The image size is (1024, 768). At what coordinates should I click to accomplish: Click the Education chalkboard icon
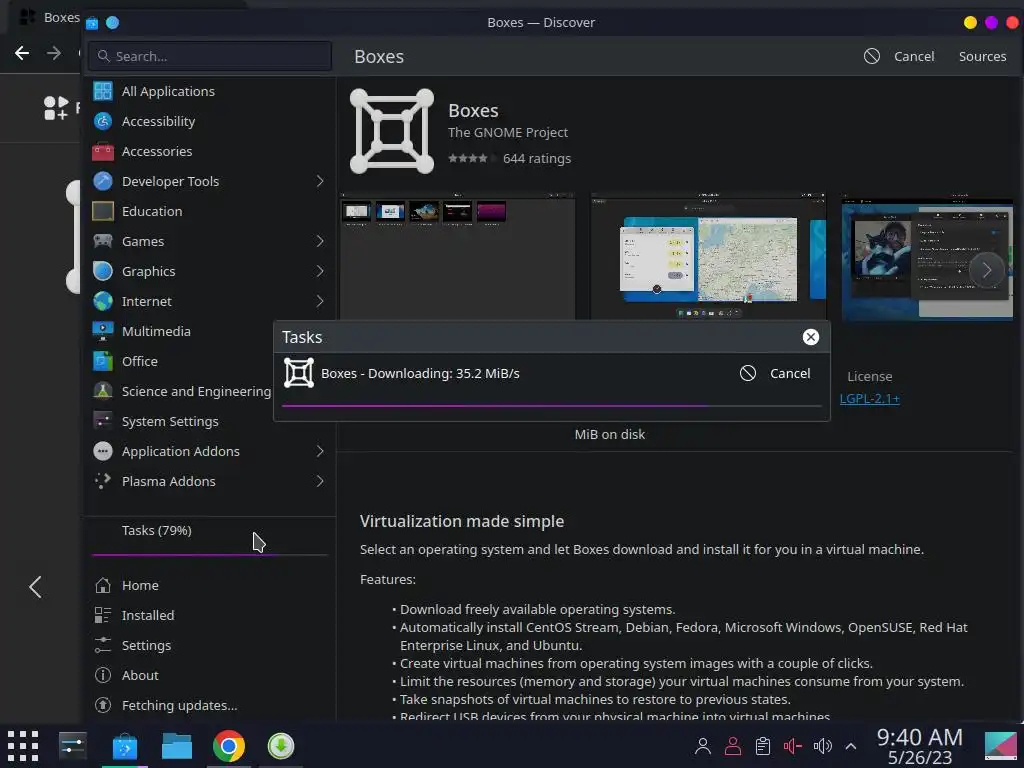103,211
